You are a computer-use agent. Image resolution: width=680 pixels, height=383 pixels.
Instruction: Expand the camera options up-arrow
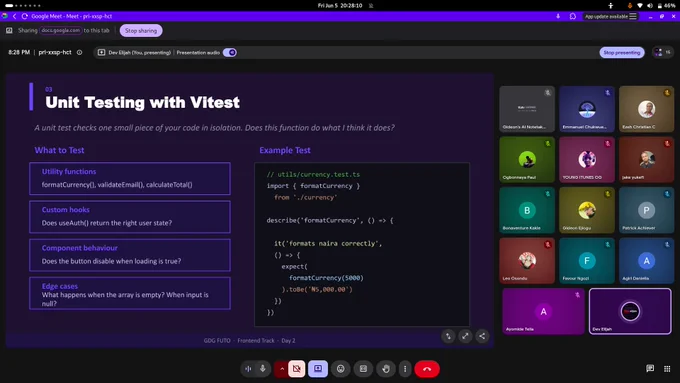click(282, 369)
